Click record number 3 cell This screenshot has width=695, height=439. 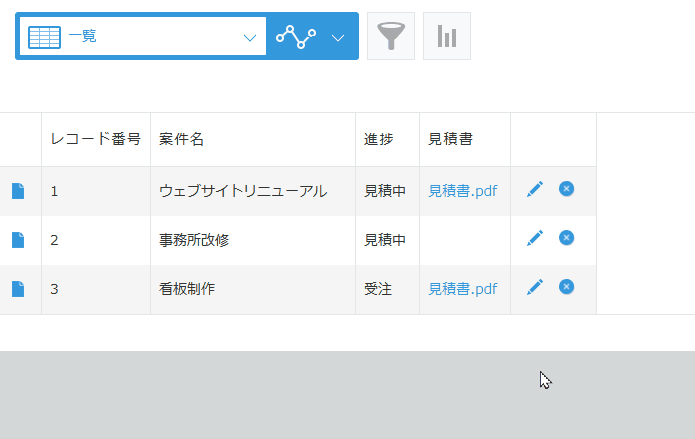pyautogui.click(x=96, y=289)
